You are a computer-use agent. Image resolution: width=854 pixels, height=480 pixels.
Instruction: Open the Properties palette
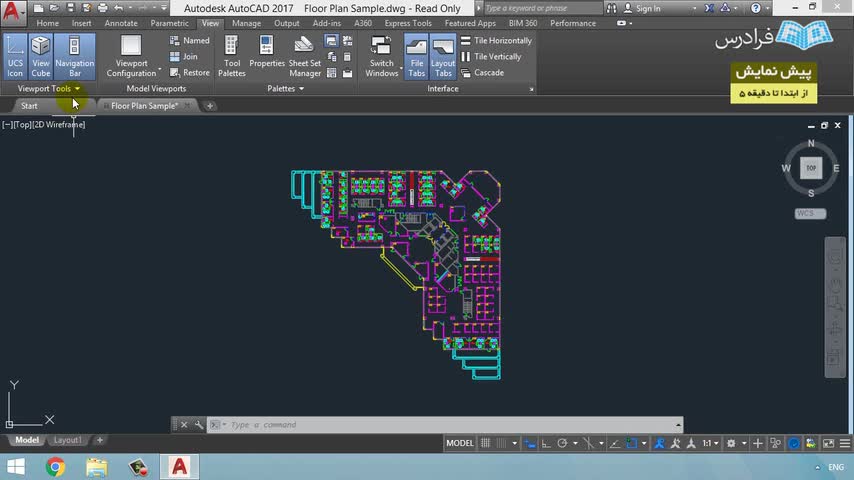tap(267, 56)
